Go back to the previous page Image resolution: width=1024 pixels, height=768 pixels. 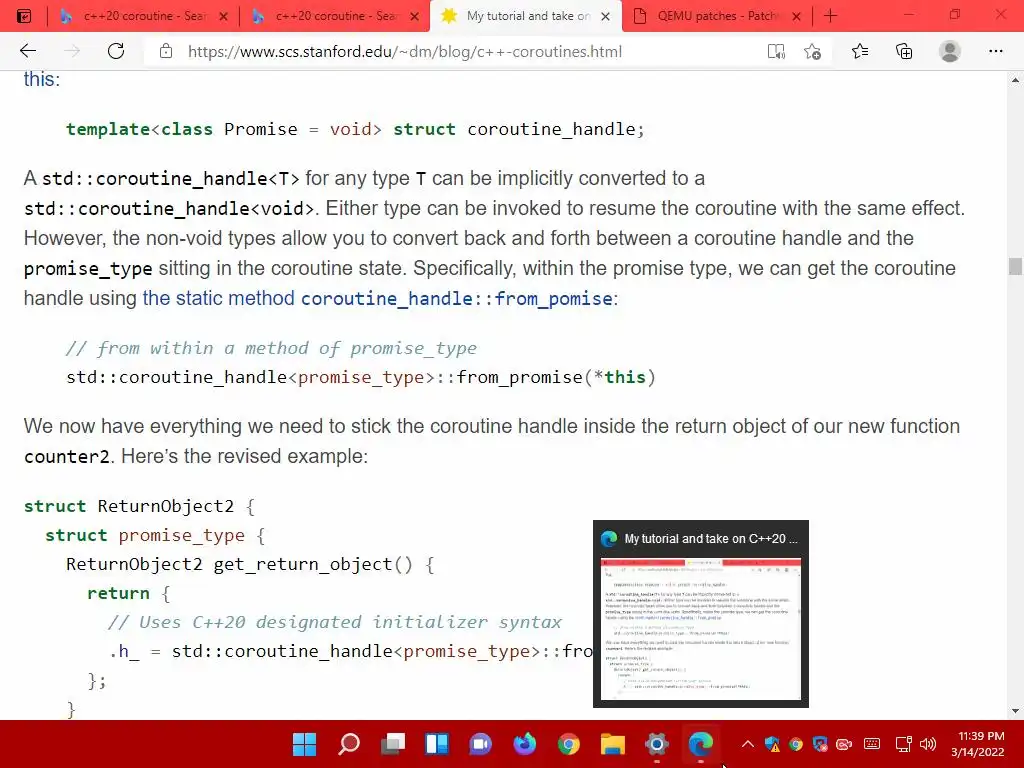point(28,51)
